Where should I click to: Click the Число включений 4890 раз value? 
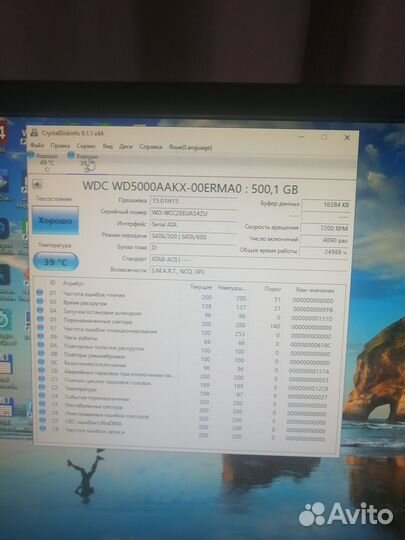tap(325, 240)
